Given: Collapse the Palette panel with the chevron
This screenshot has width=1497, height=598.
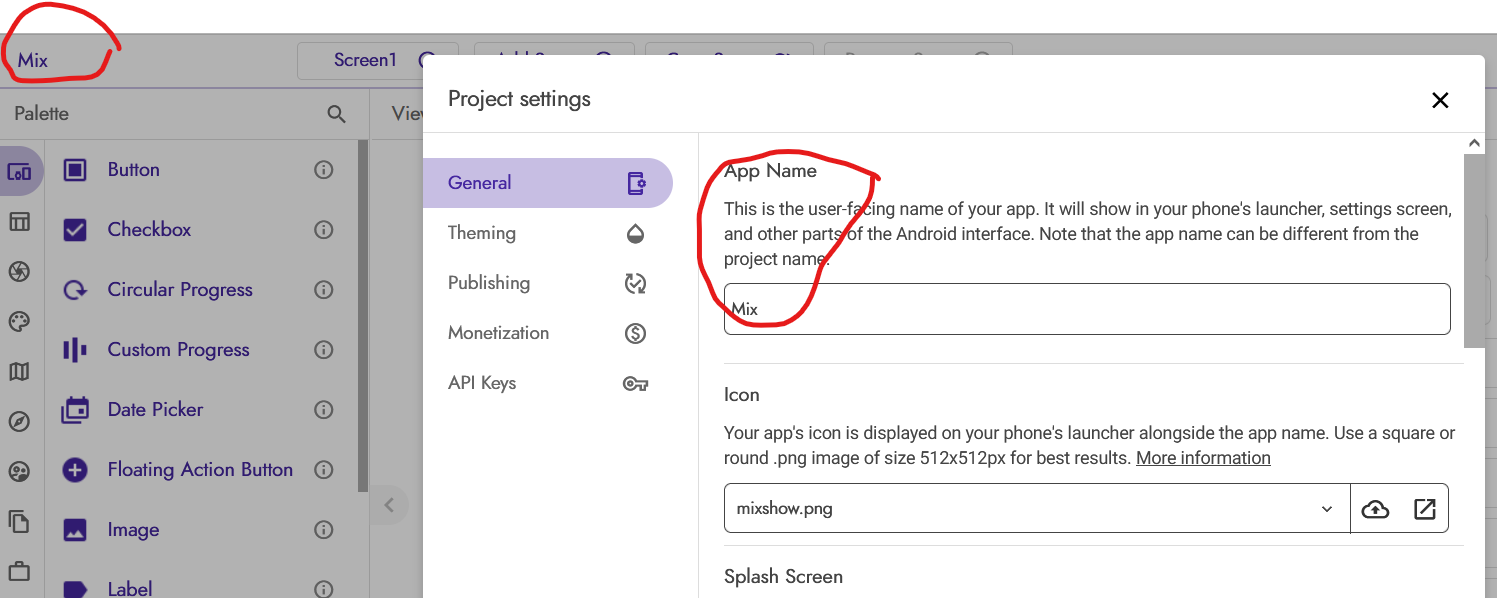Looking at the screenshot, I should click(x=389, y=505).
